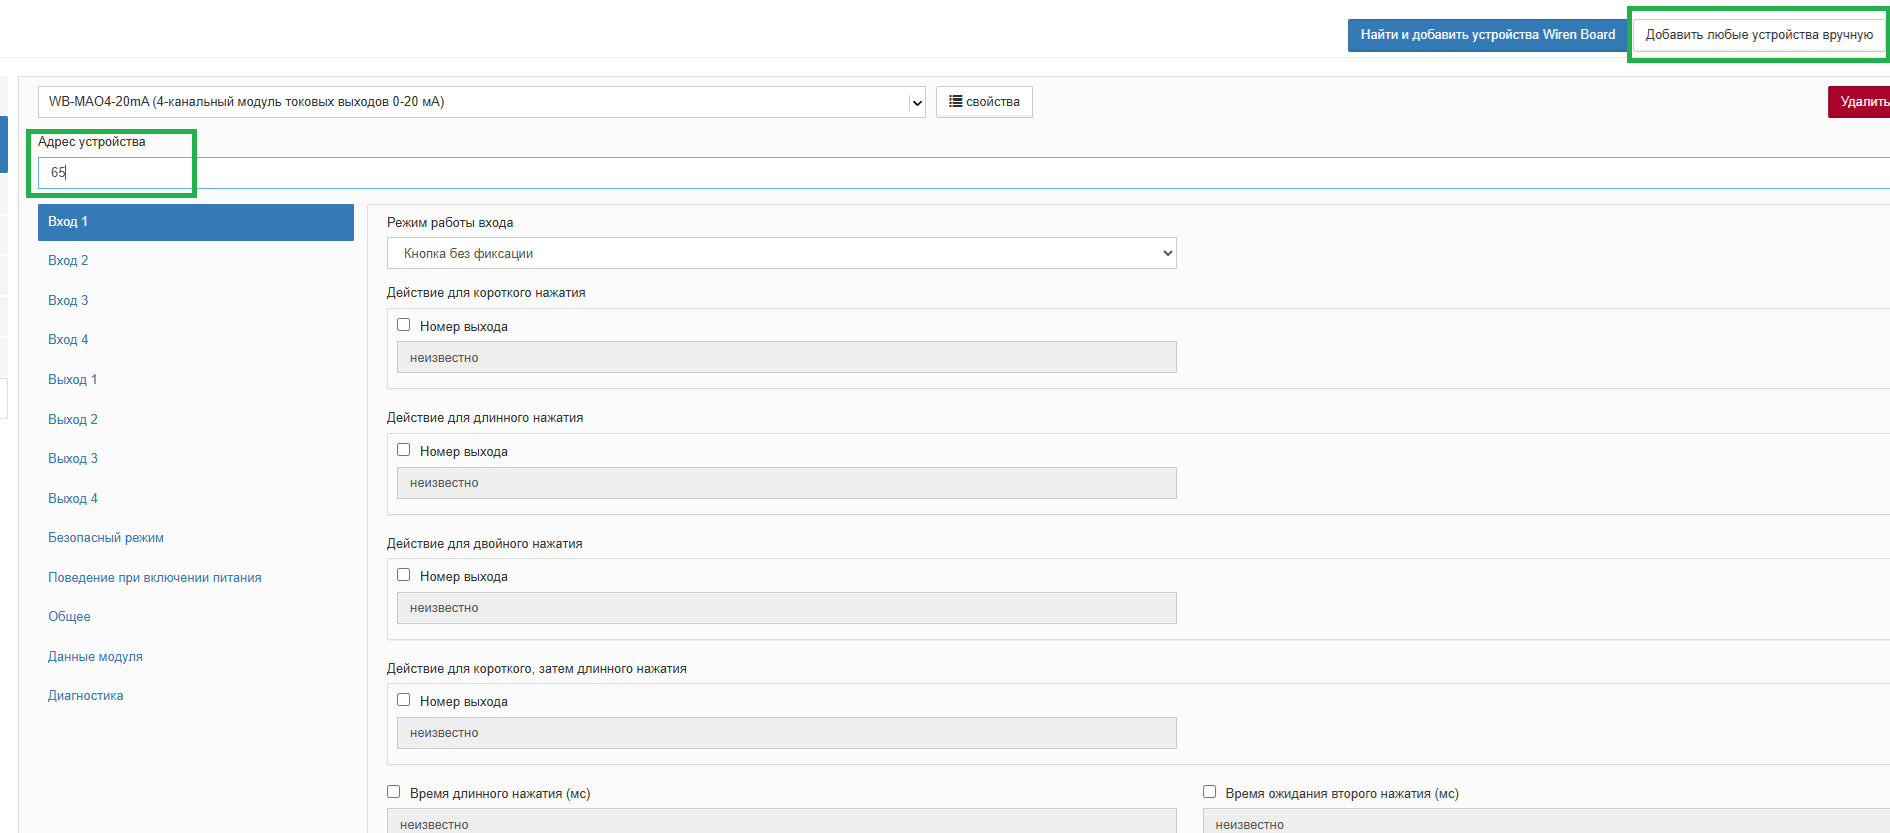1890x833 pixels.
Task: Click 'Найти и добавить устройства Wiren Board'
Action: [1487, 35]
